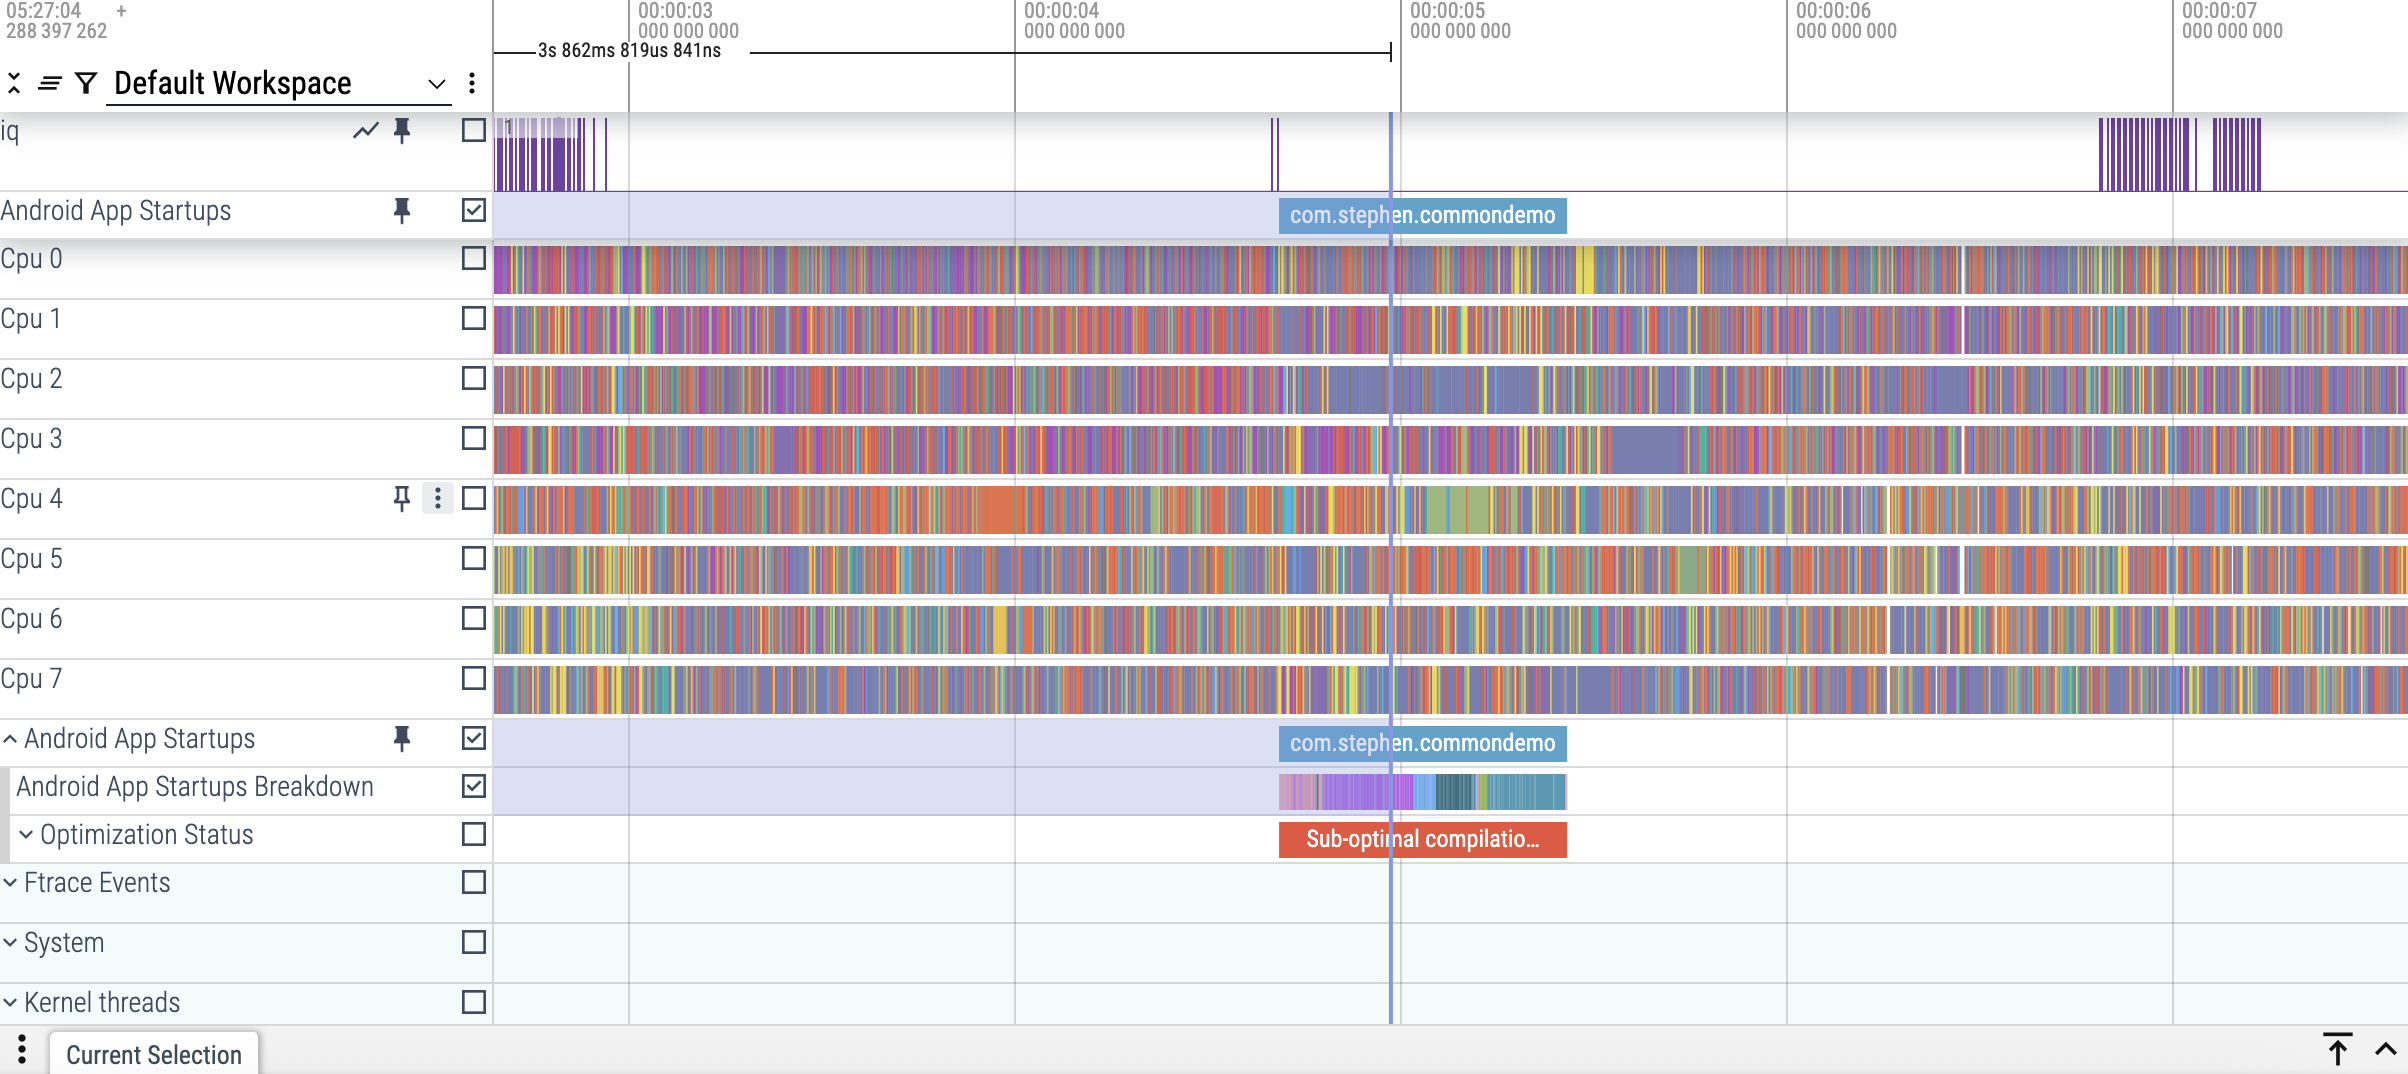
Task: Click the collapse-all tracks icon
Action: point(14,83)
